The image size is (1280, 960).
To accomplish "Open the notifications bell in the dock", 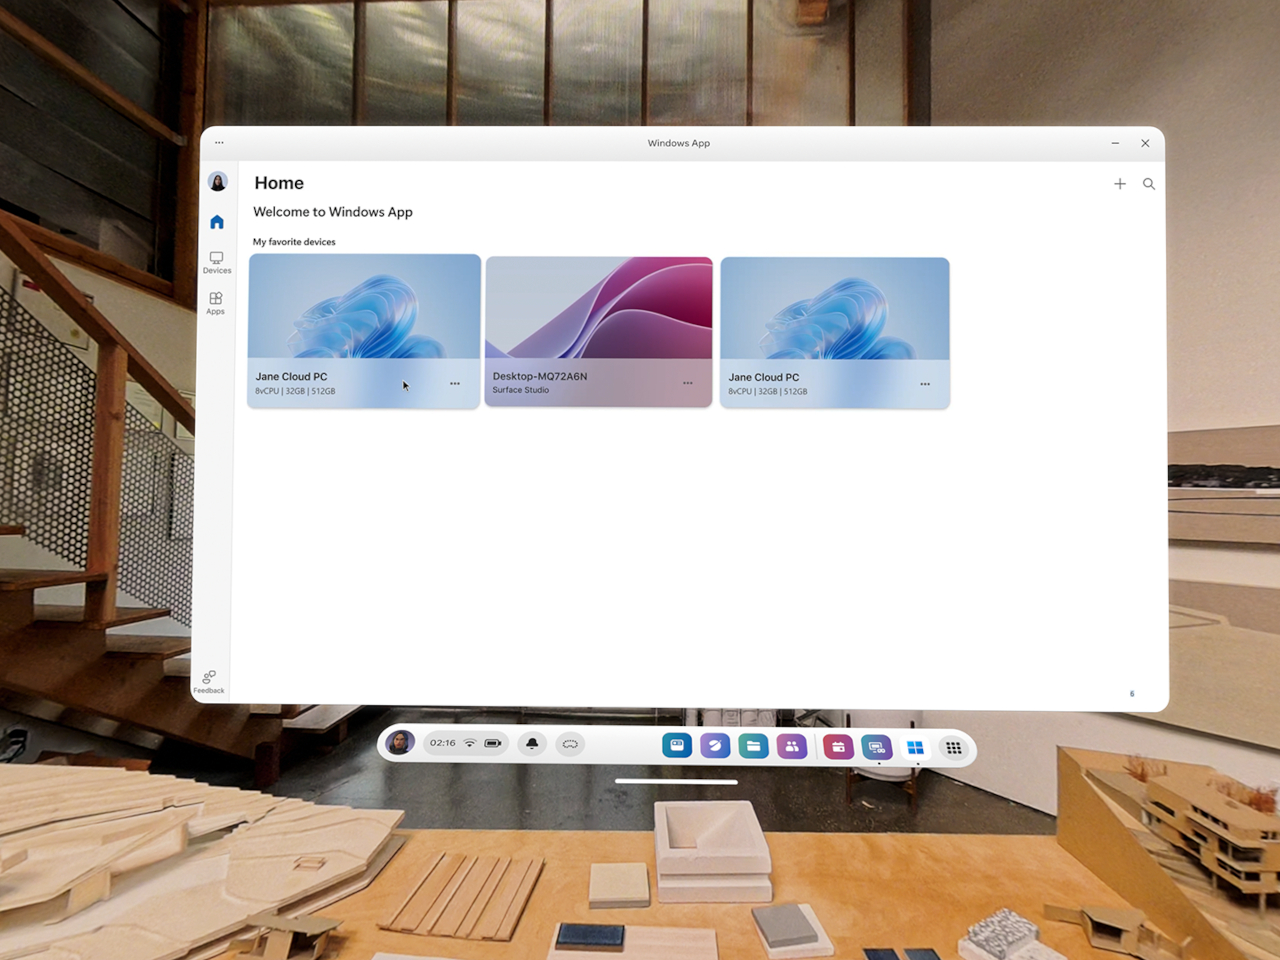I will click(532, 744).
